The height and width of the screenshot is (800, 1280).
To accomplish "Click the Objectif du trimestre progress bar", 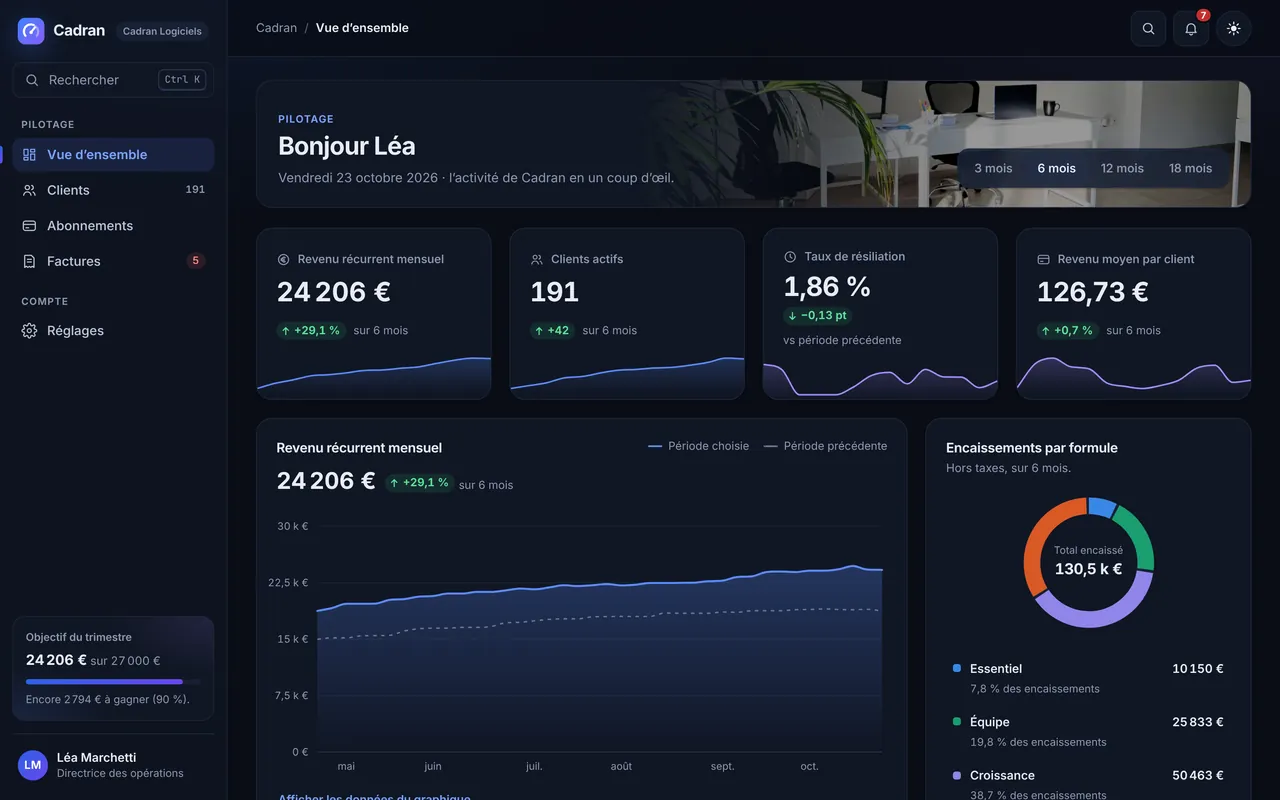I will [x=113, y=682].
